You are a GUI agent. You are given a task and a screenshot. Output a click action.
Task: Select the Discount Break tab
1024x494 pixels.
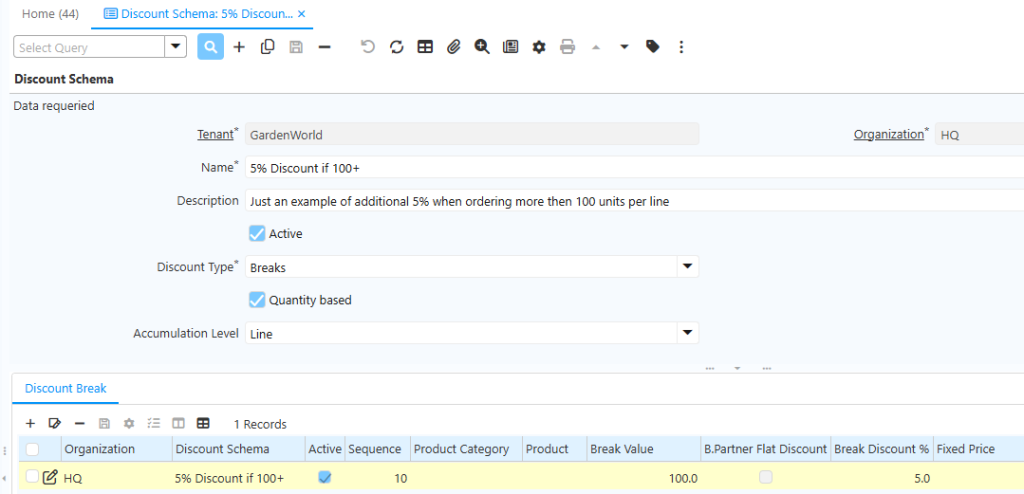click(x=65, y=388)
